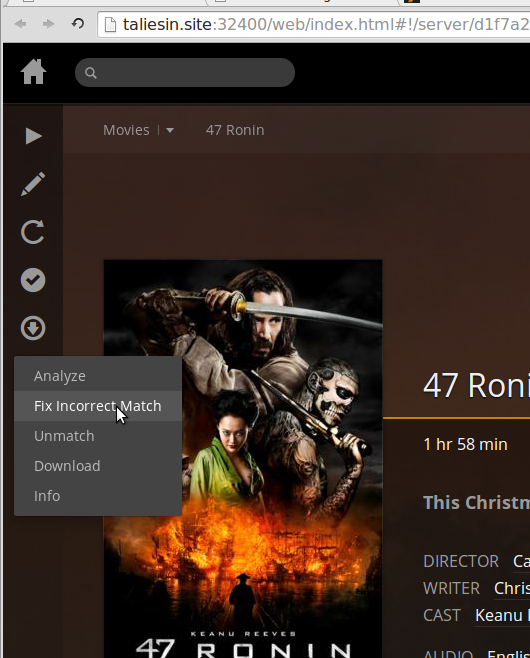Reload the page with browser refresh icon
530x658 pixels.
pos(78,24)
